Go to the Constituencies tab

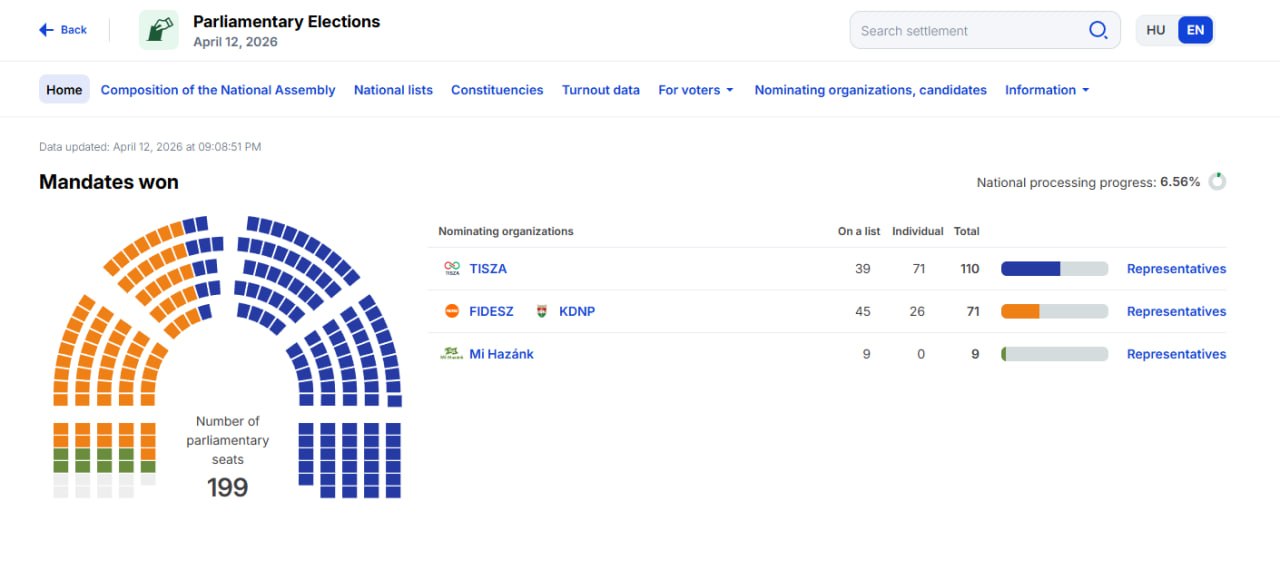point(497,90)
